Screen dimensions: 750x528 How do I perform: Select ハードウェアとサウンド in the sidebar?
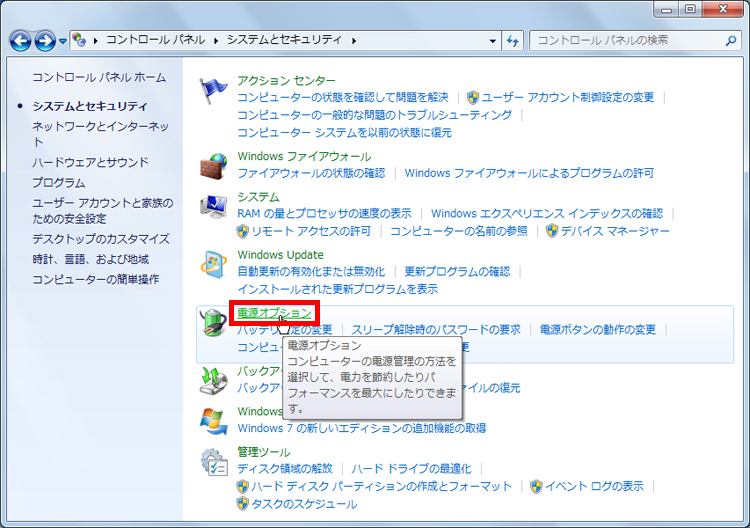pos(90,162)
